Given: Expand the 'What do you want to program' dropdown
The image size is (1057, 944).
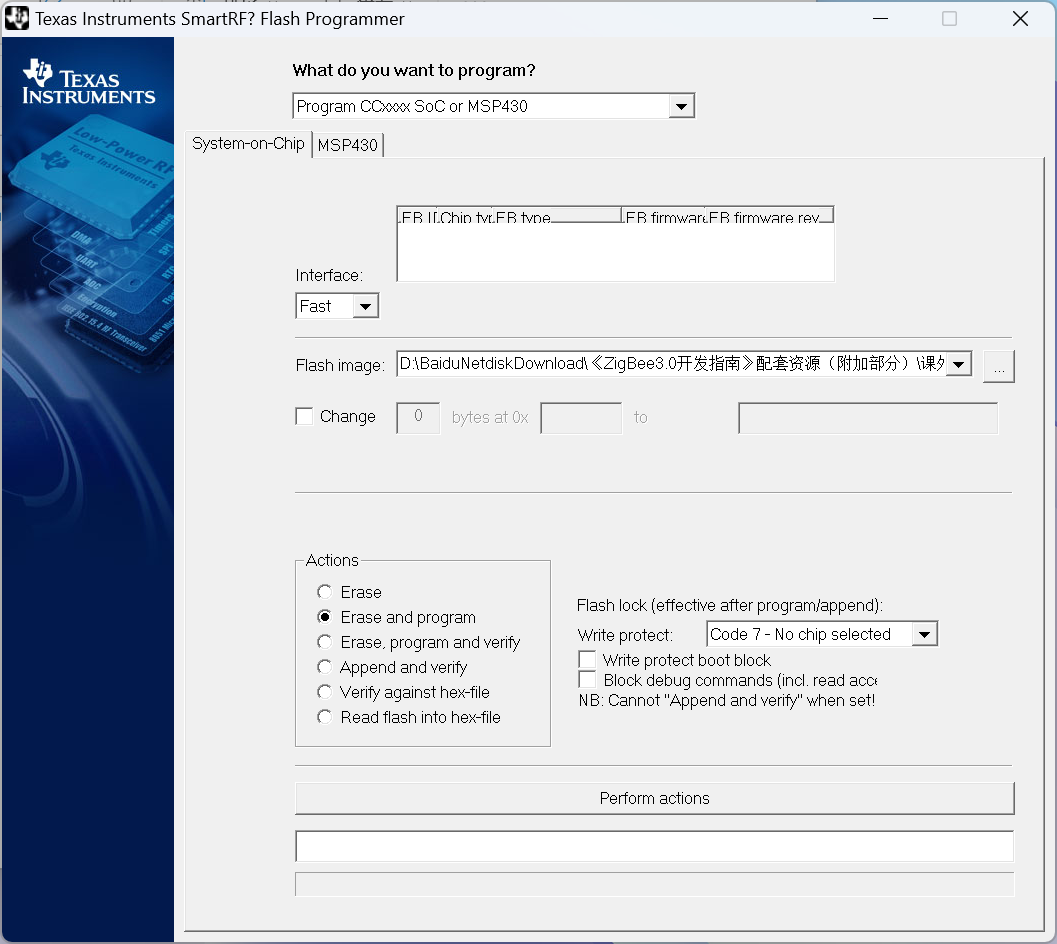Looking at the screenshot, I should point(681,106).
